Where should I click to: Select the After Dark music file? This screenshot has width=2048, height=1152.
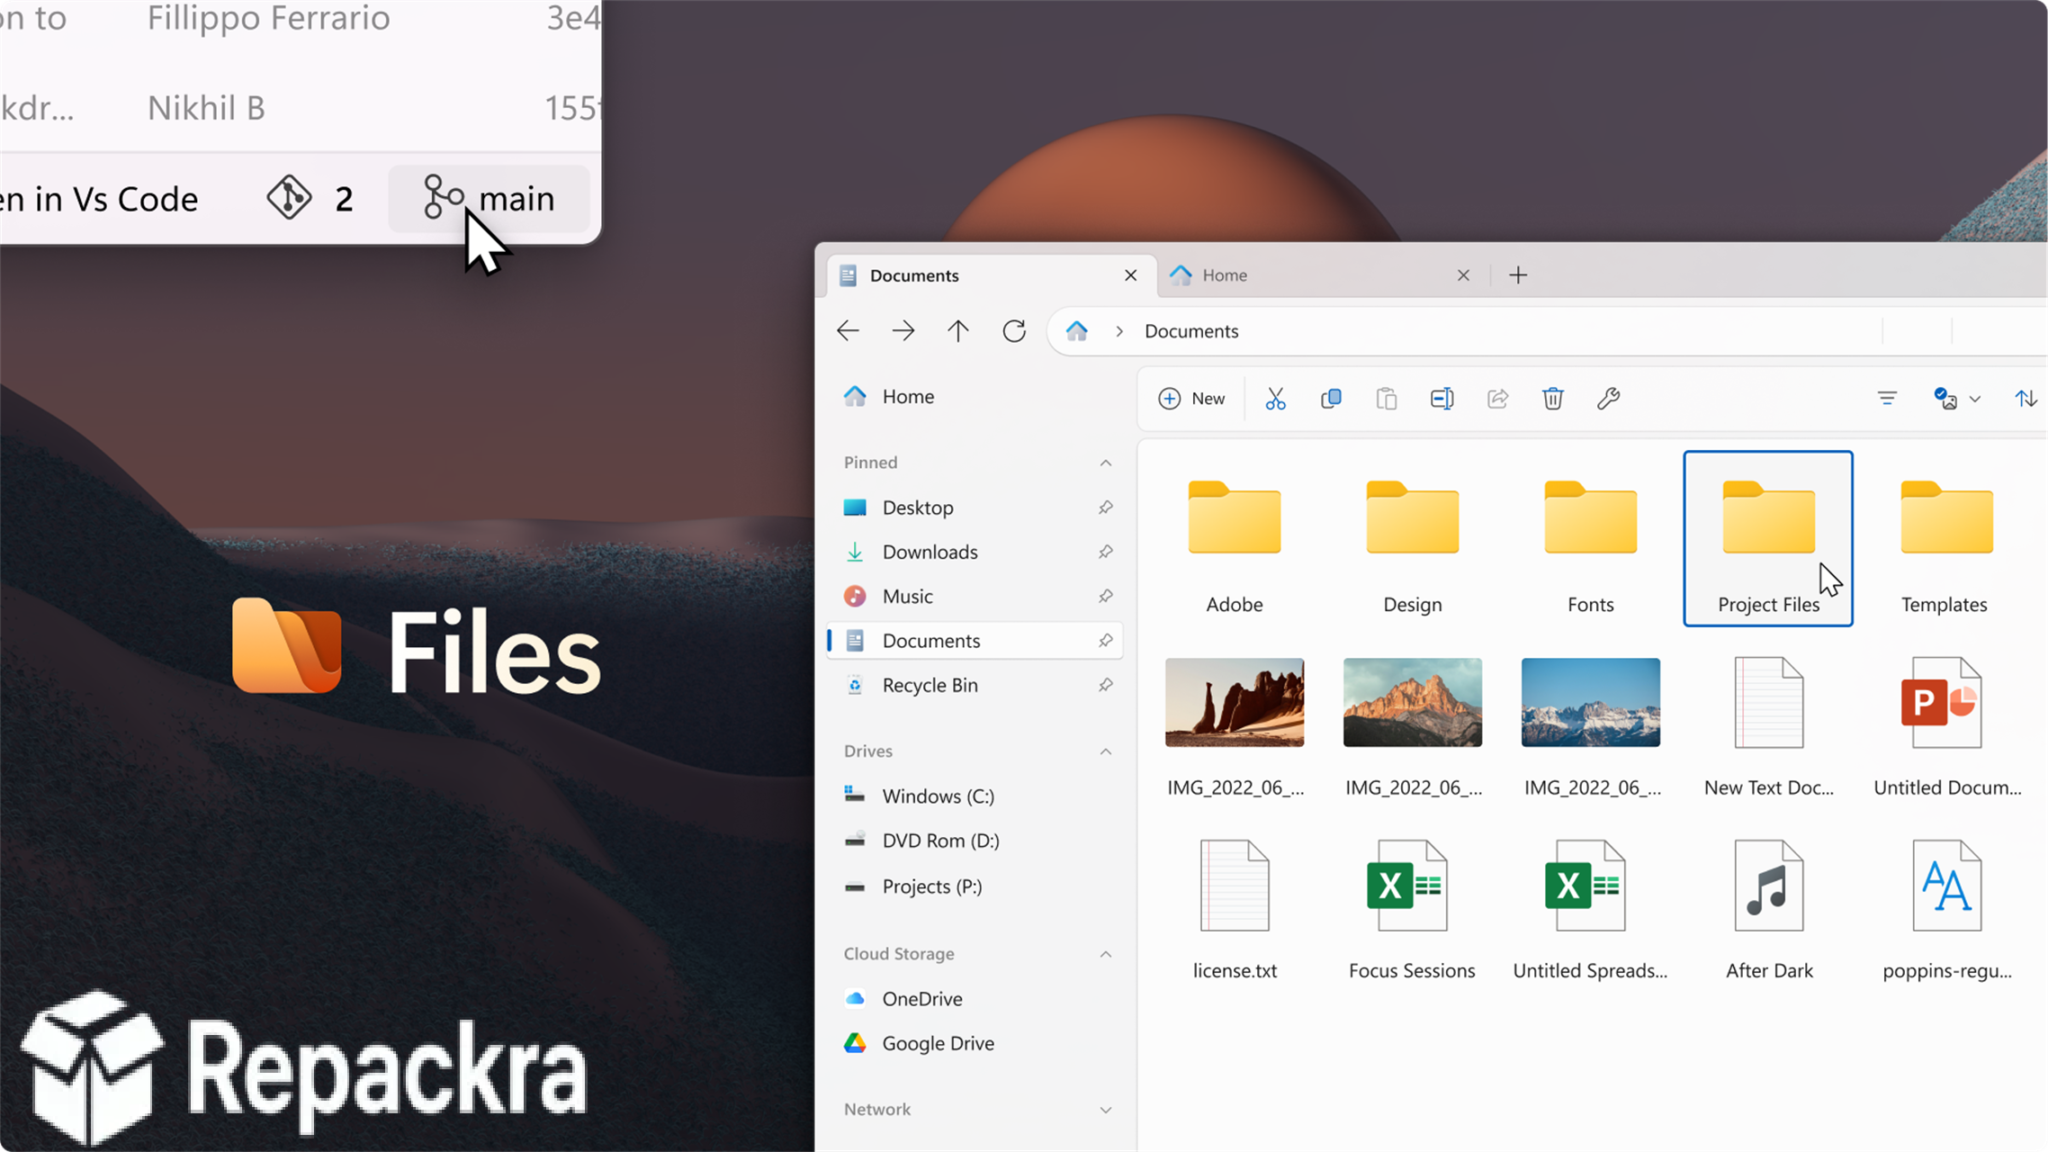pos(1768,910)
